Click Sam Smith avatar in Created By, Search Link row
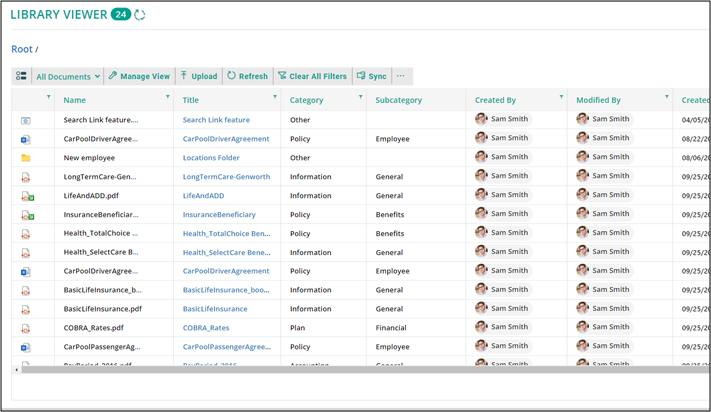This screenshot has height=412, width=711. pos(481,119)
